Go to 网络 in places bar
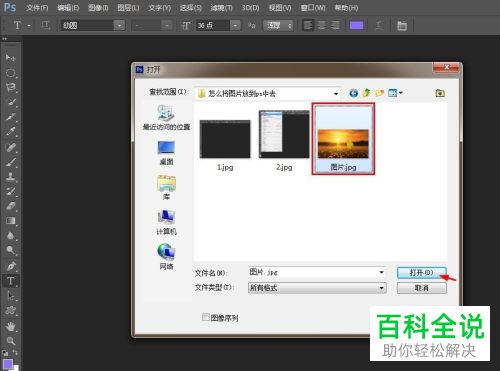This screenshot has width=500, height=371. point(166,257)
